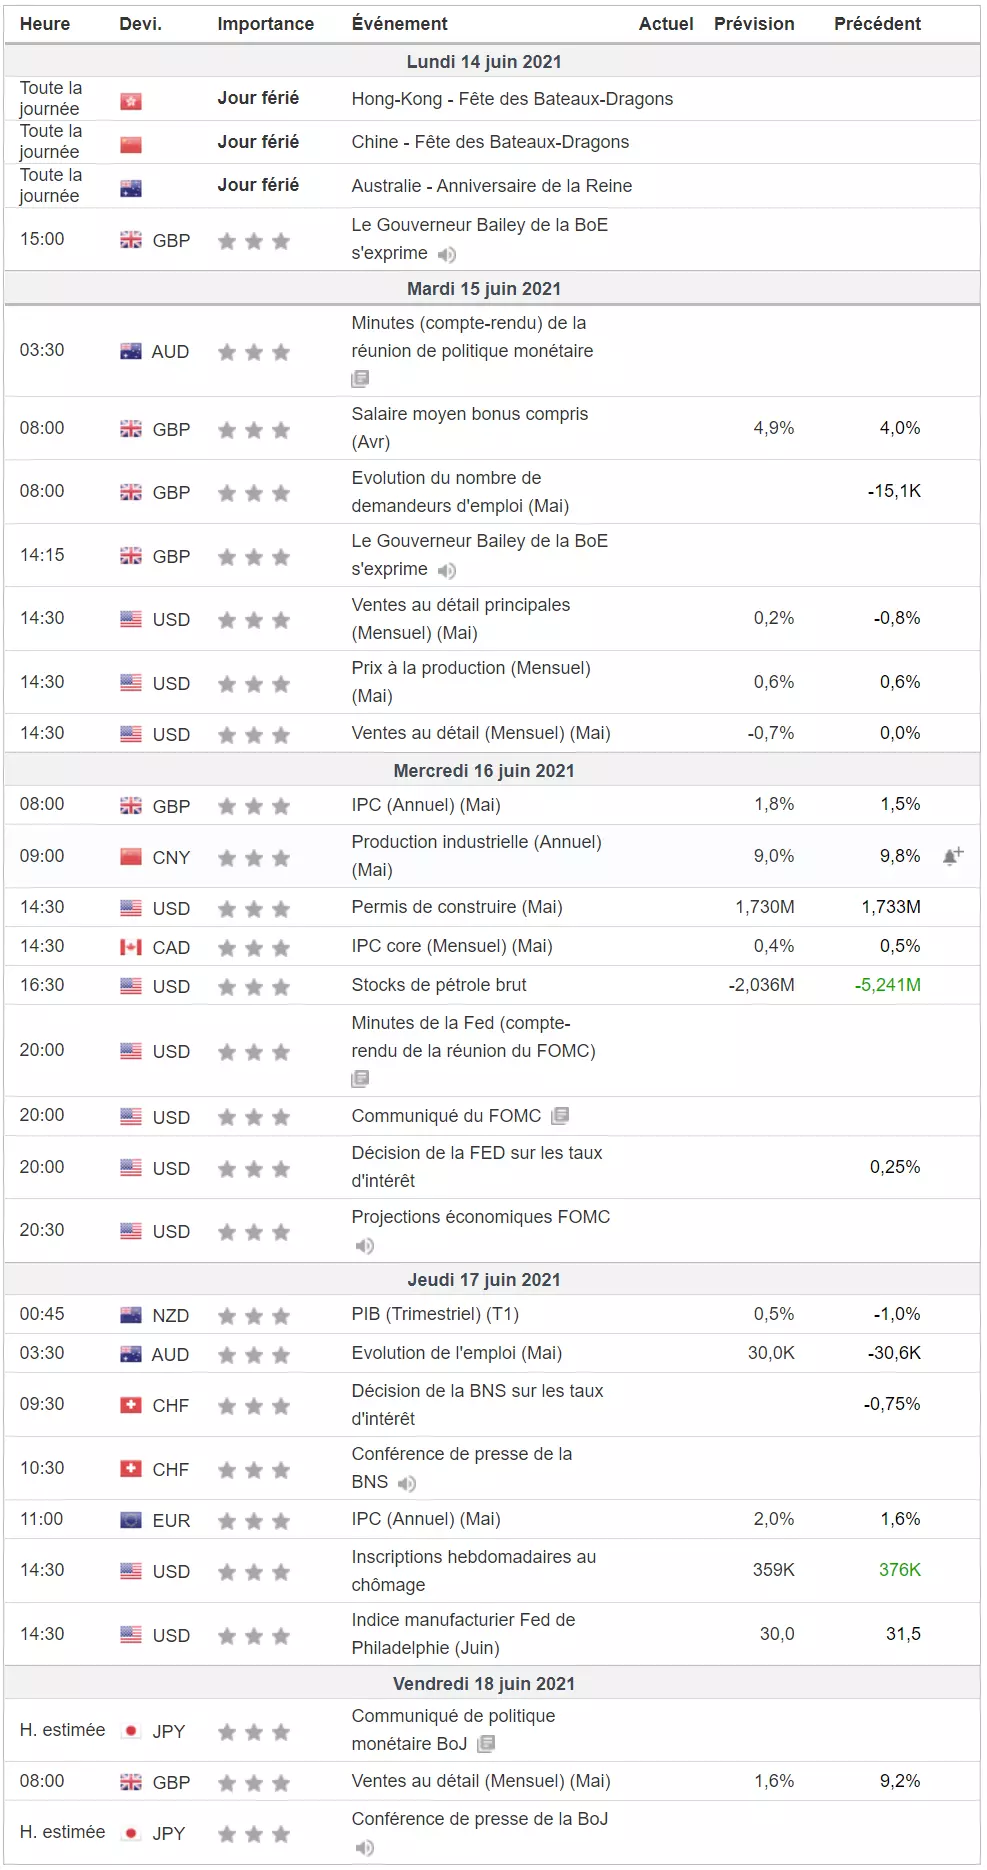Screen dimensions: 987x1870
Task: Click the 376K previous value for chômage
Action: 900,1570
